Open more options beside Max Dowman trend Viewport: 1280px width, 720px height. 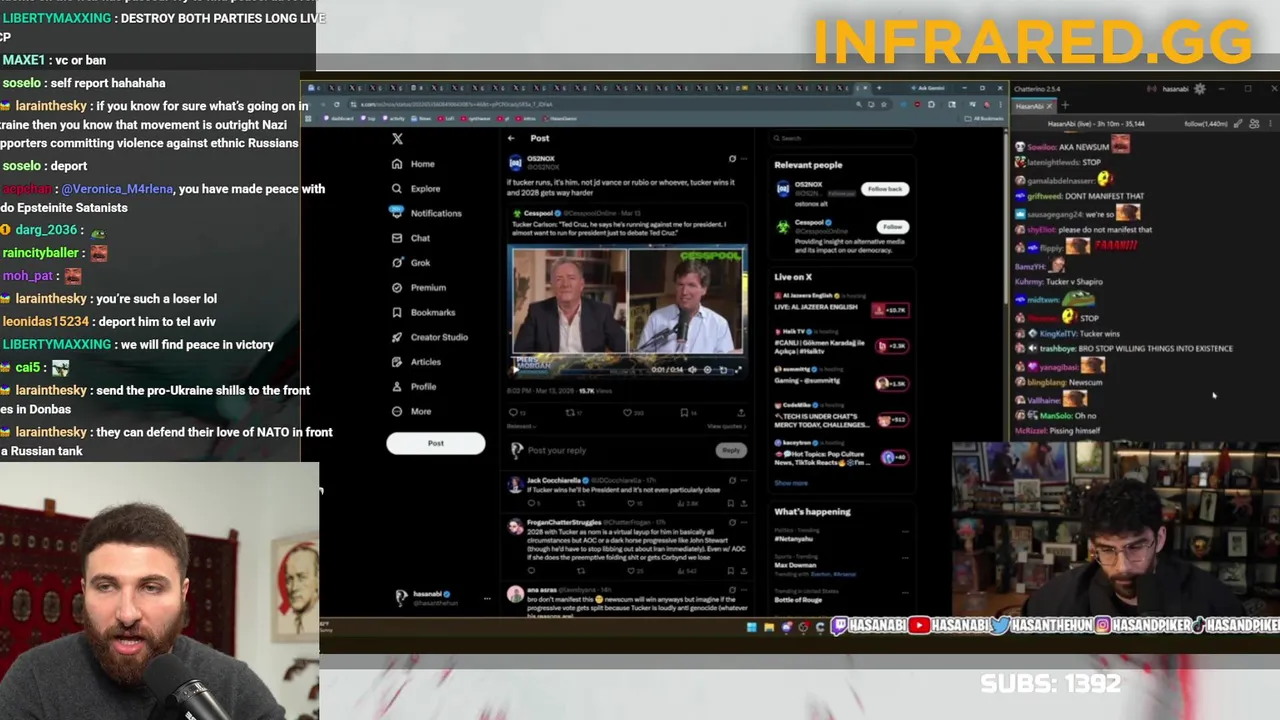coord(905,560)
